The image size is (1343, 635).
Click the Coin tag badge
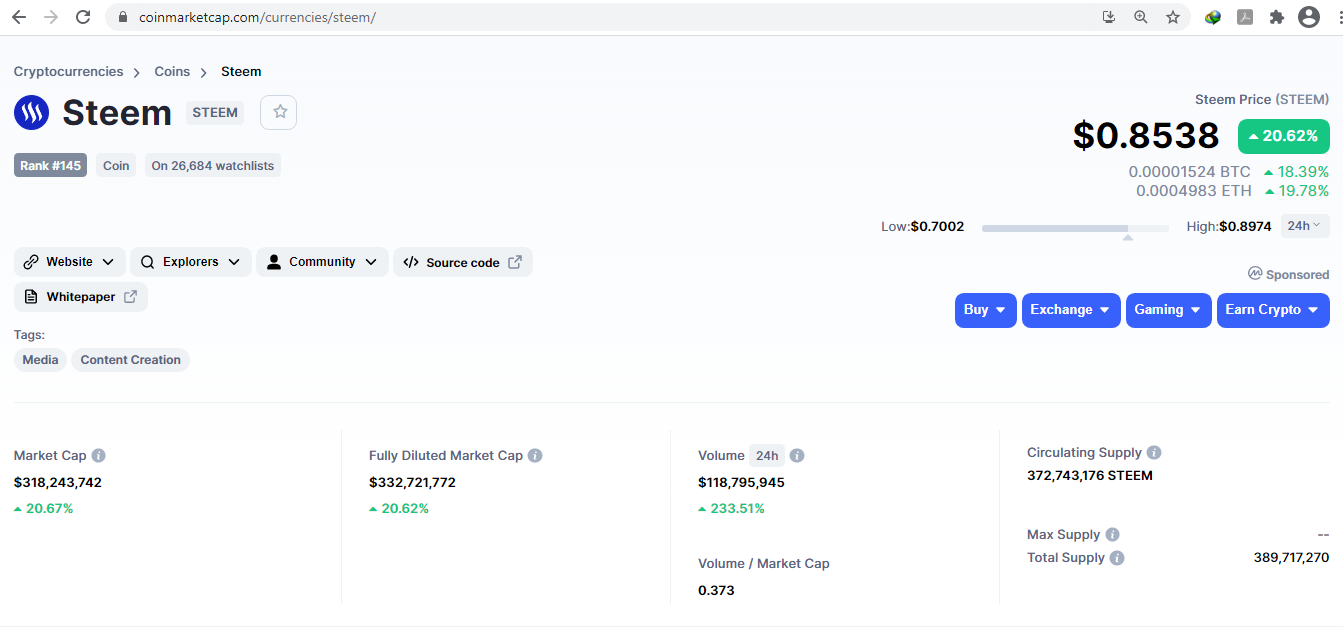116,165
